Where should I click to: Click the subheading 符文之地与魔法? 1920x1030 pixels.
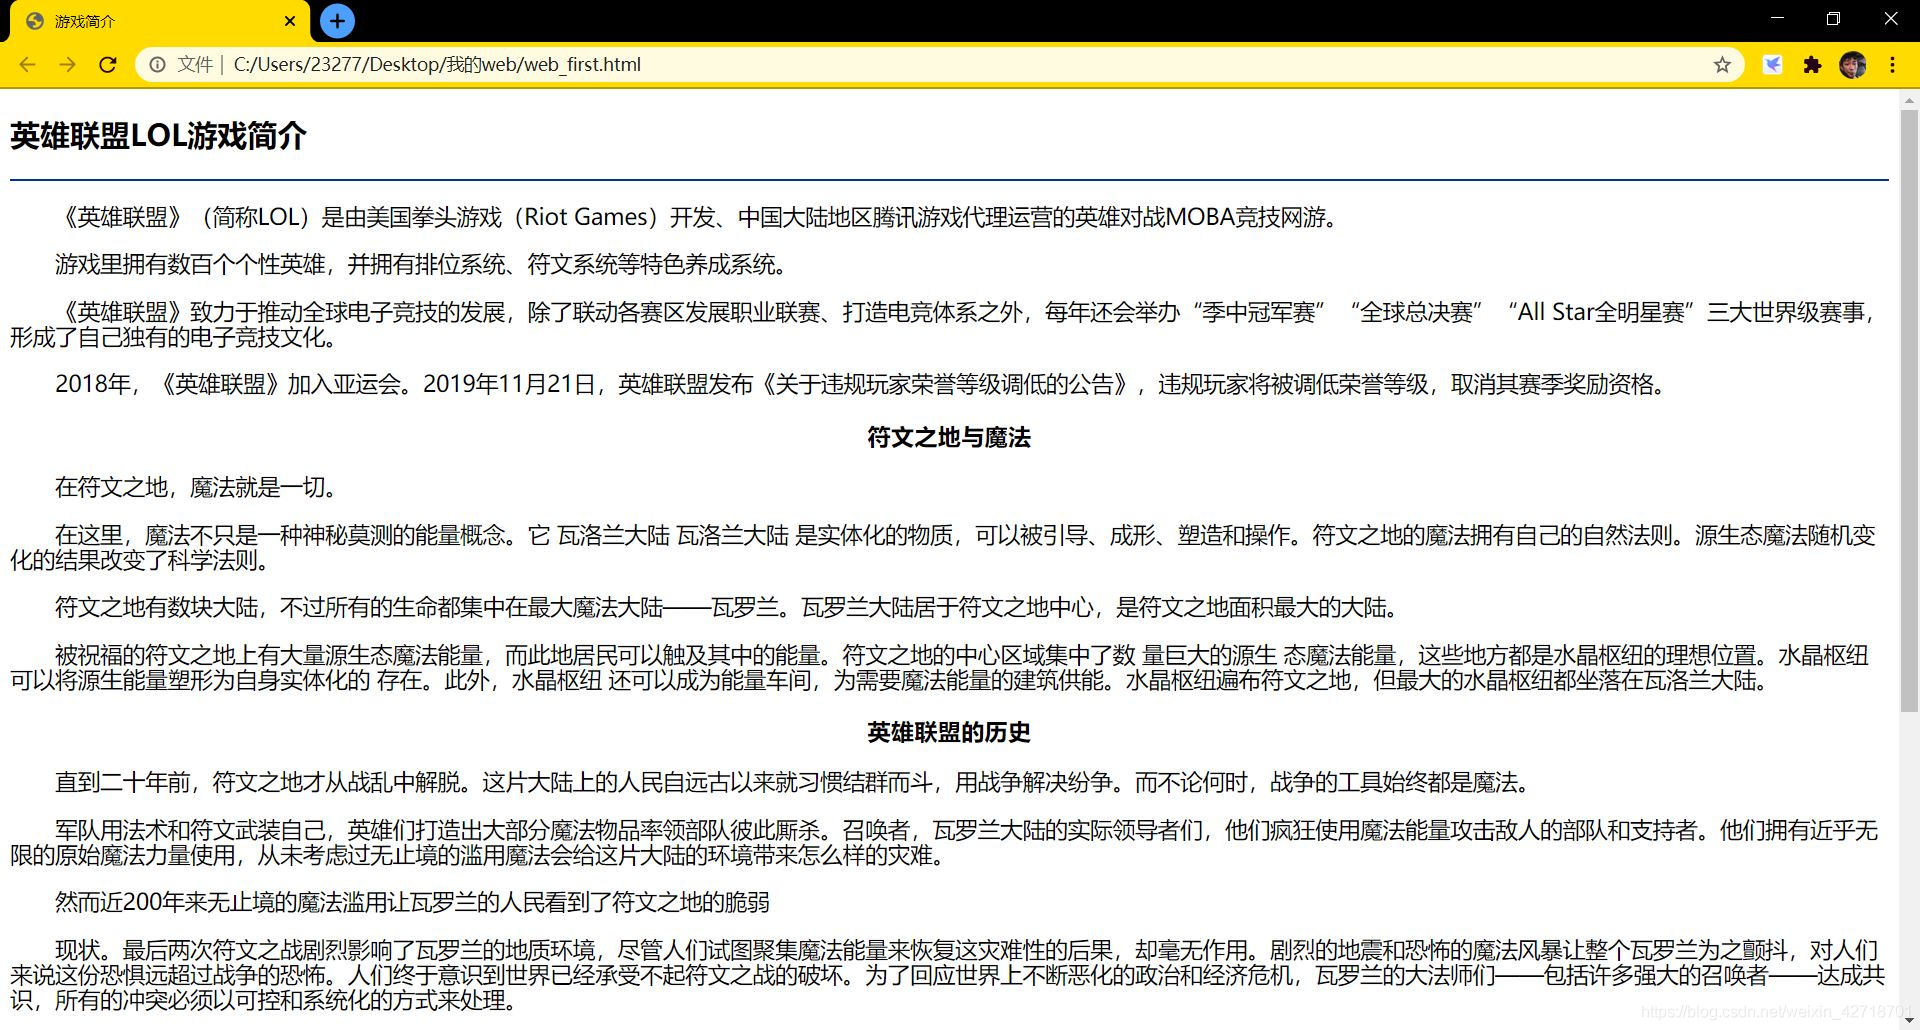click(x=949, y=438)
